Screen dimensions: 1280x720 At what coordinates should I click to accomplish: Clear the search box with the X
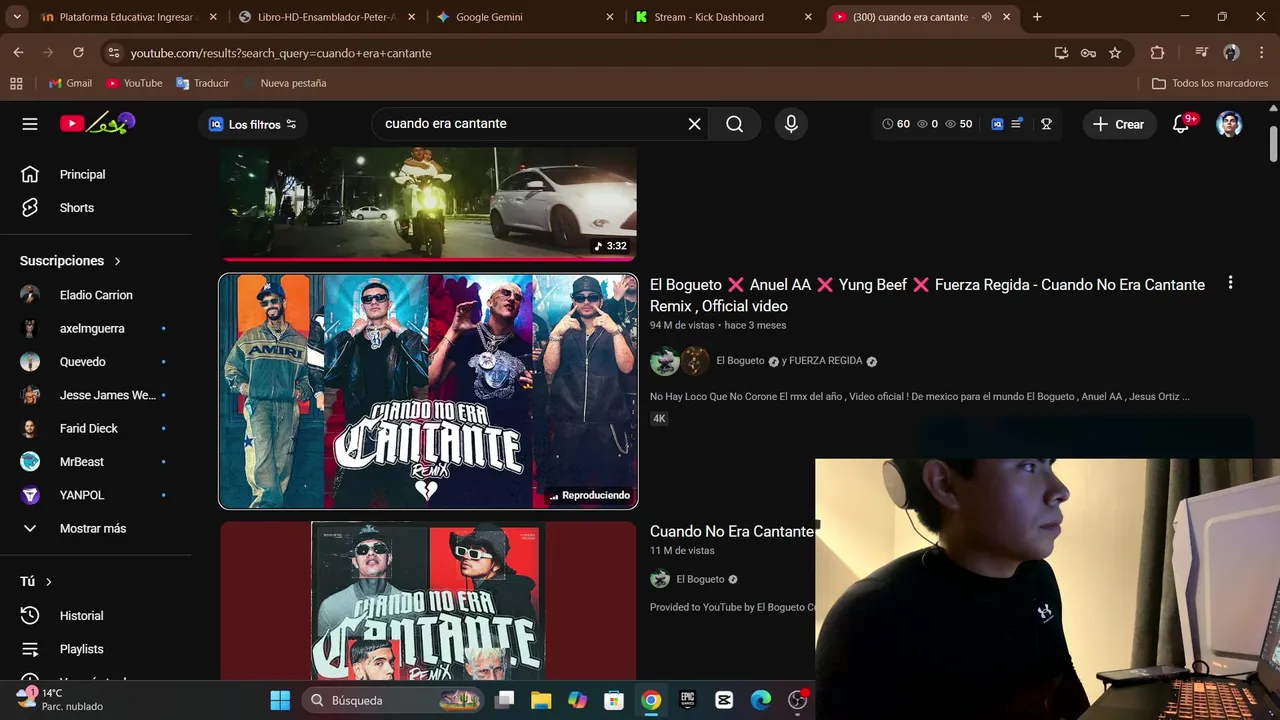click(x=694, y=124)
